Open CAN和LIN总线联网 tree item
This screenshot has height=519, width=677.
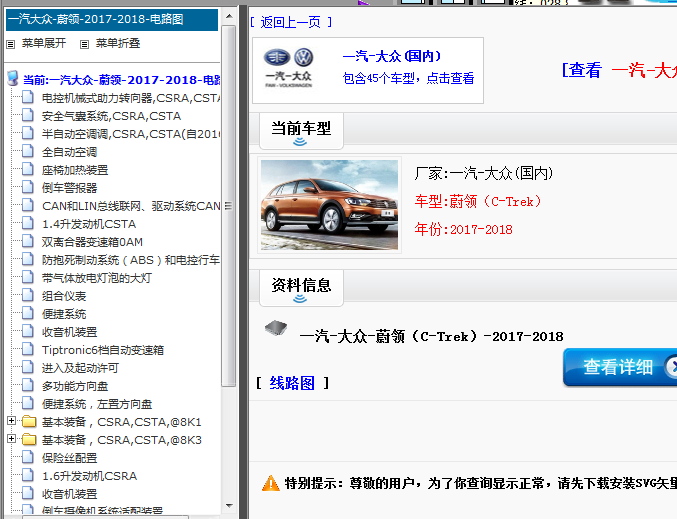[131, 206]
